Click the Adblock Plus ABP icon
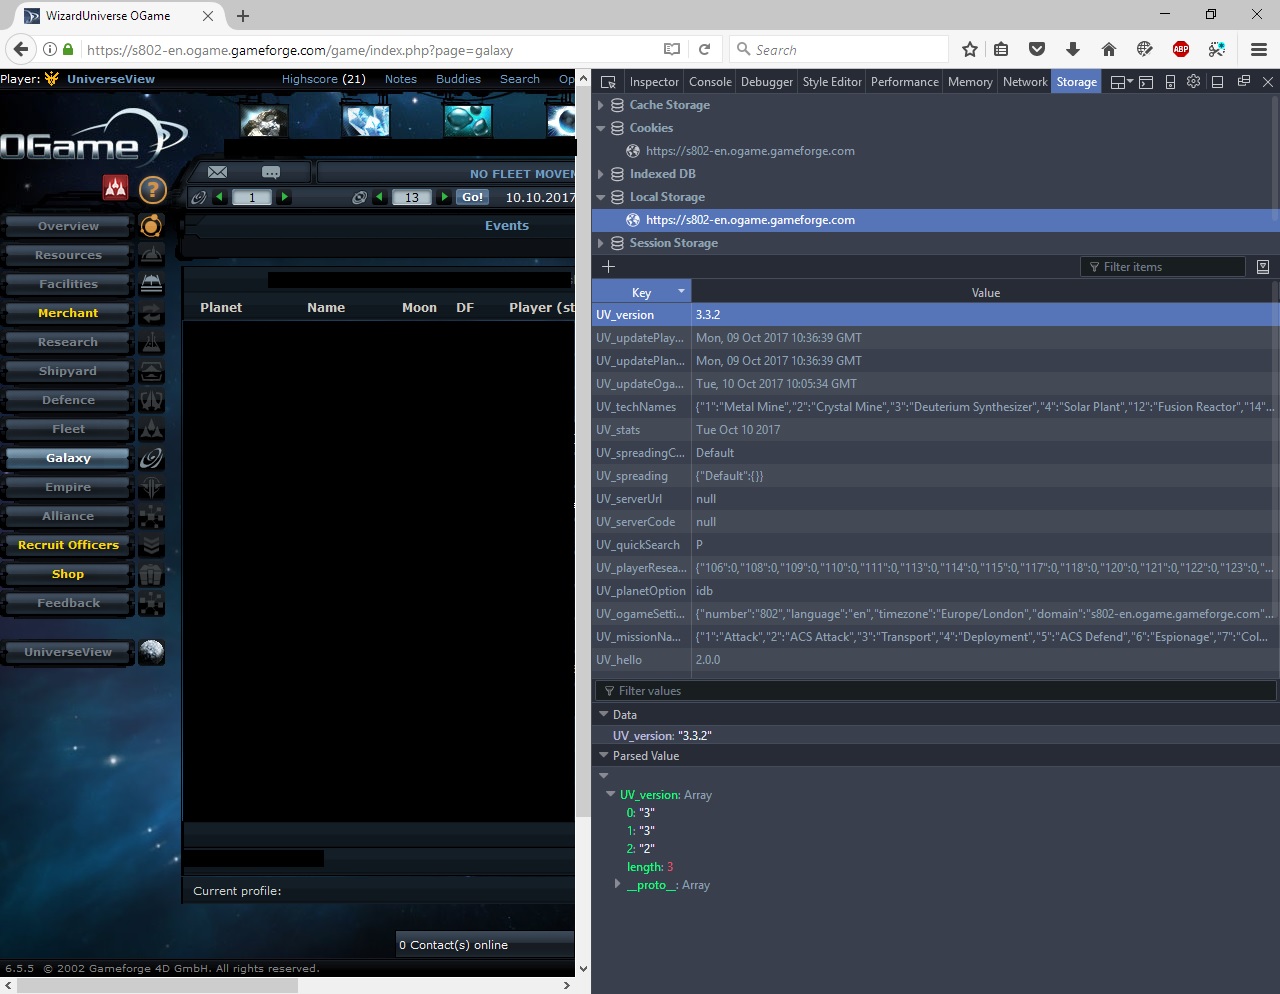1280x994 pixels. 1181,49
